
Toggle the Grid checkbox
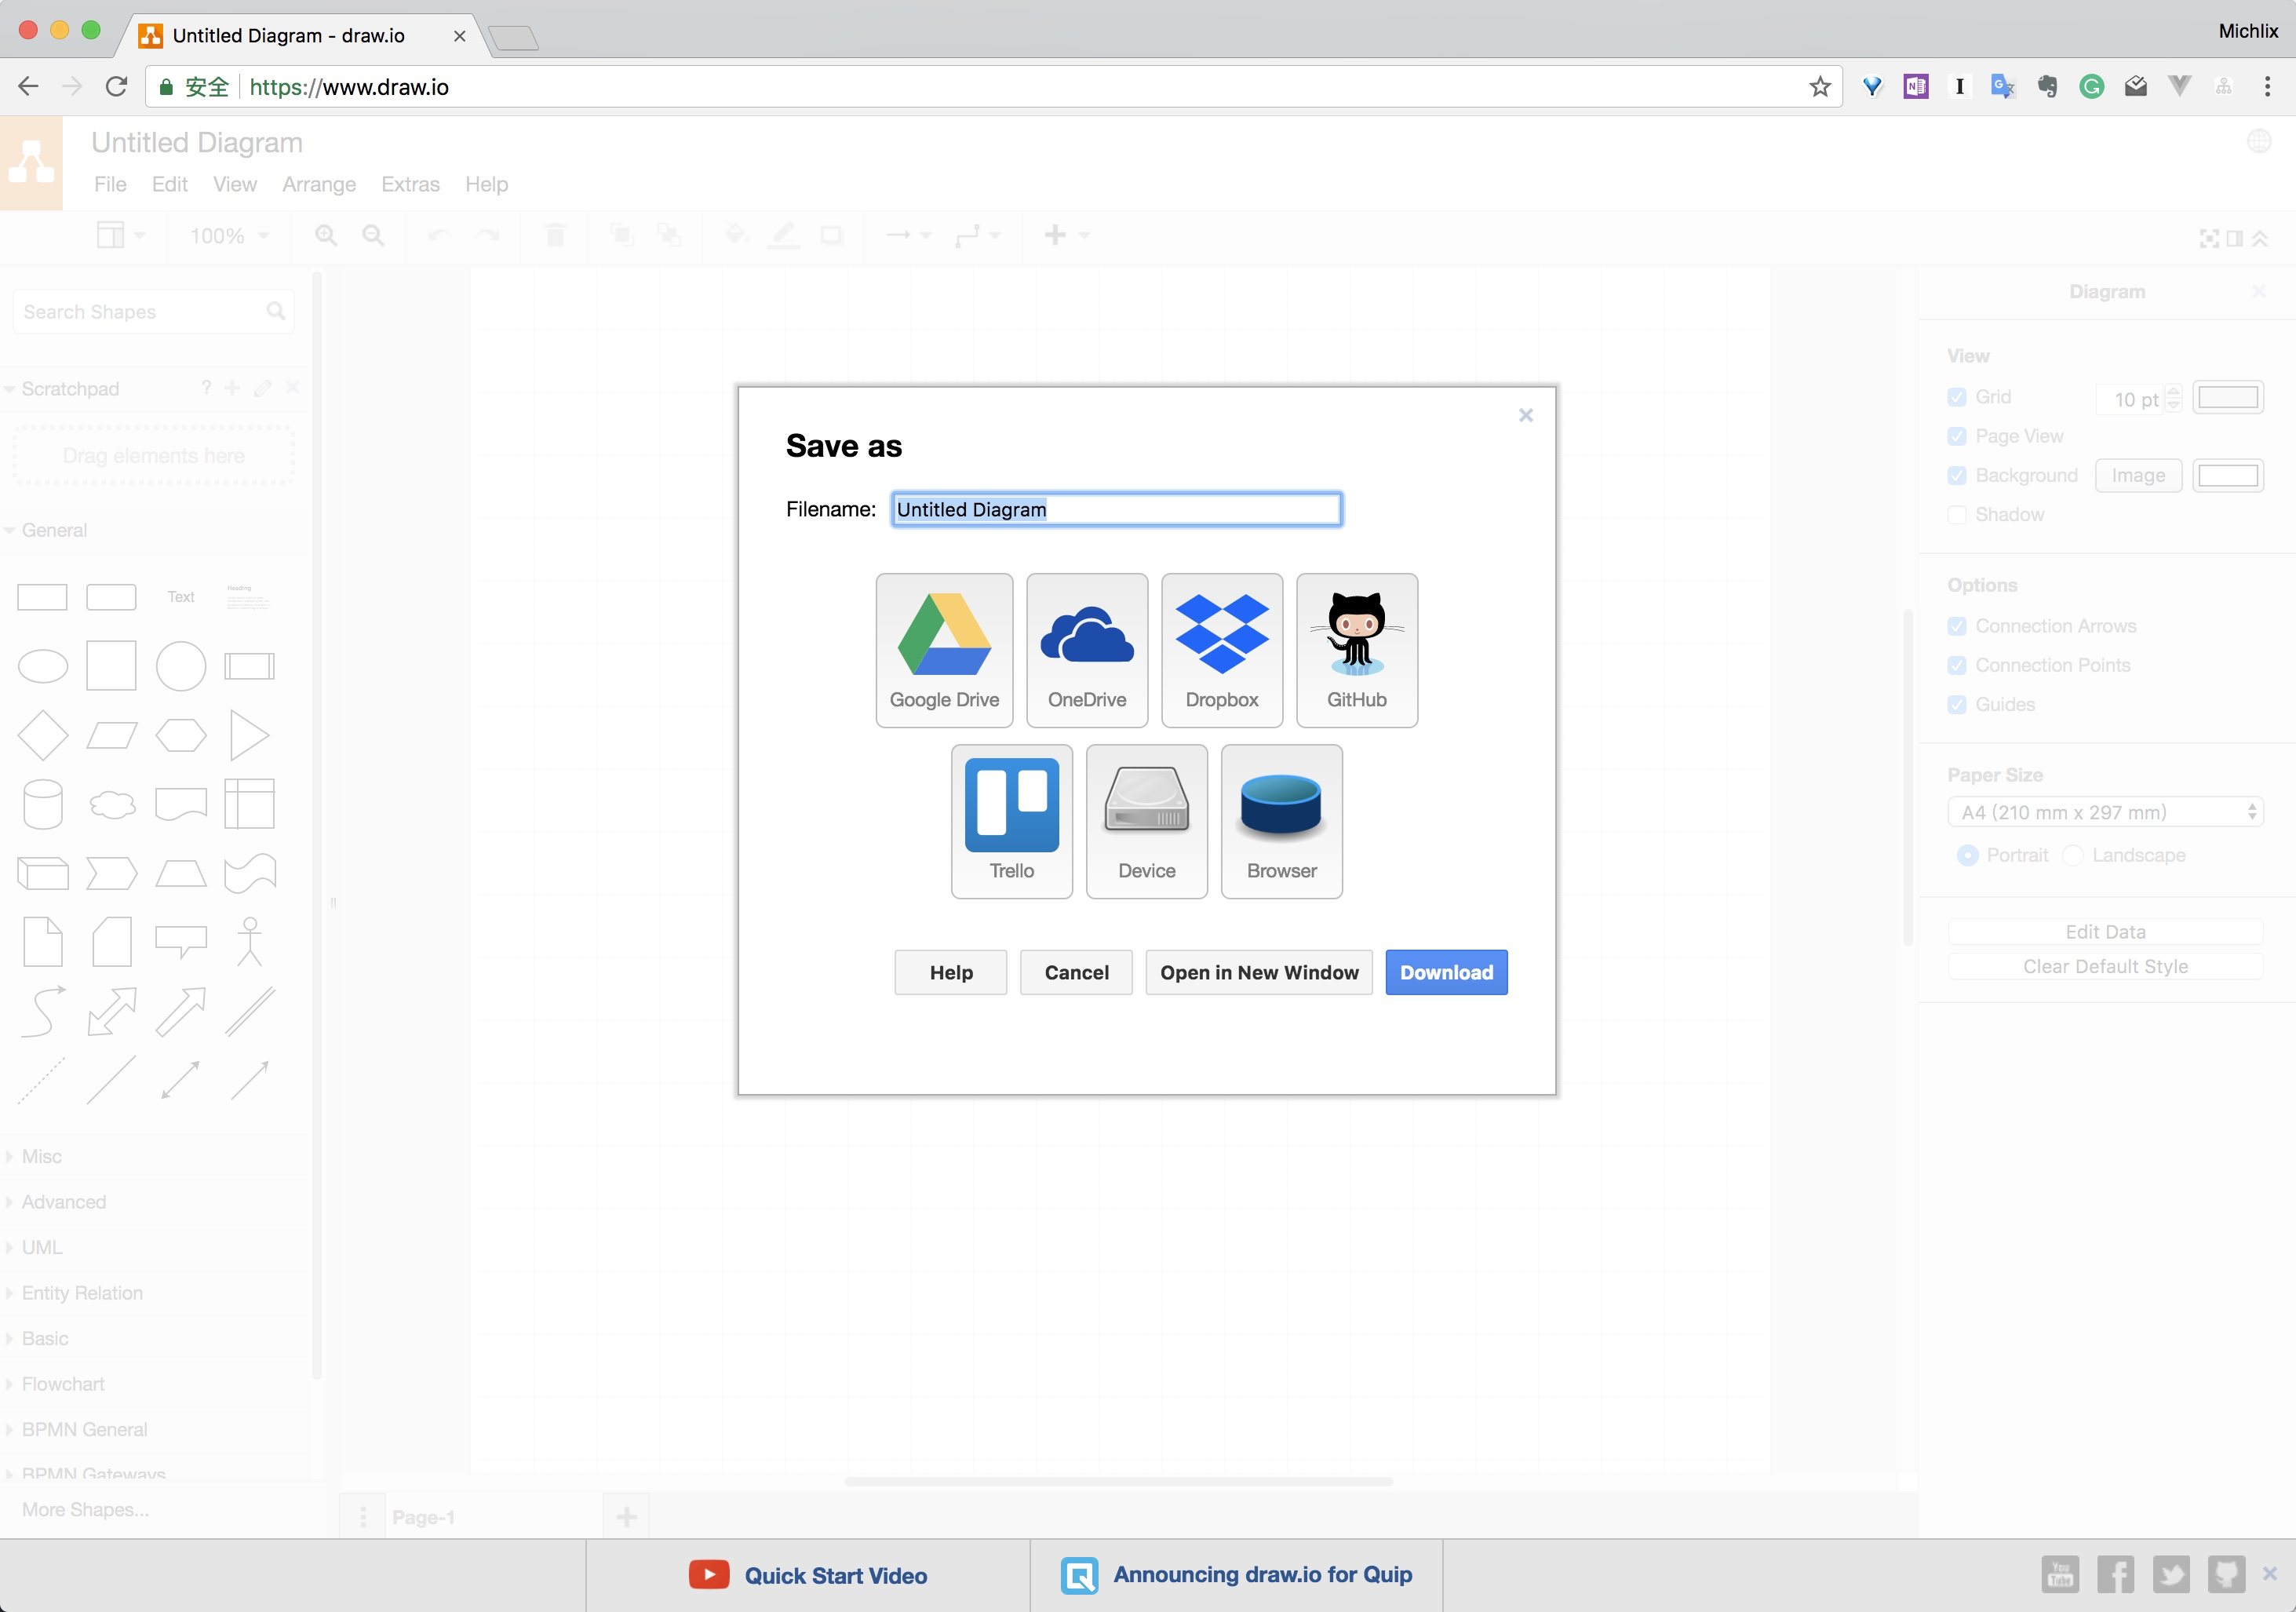point(1957,397)
